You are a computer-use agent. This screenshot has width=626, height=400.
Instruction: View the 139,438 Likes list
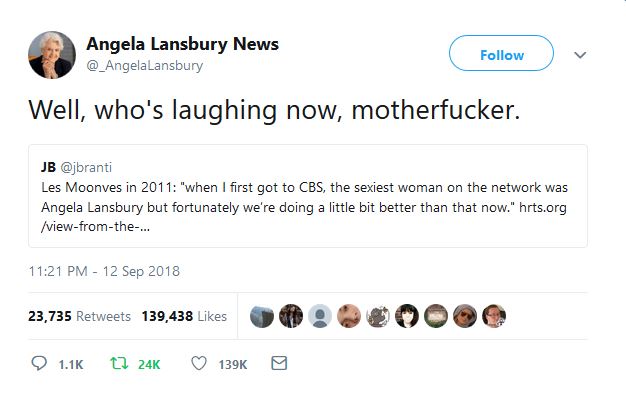[x=184, y=316]
